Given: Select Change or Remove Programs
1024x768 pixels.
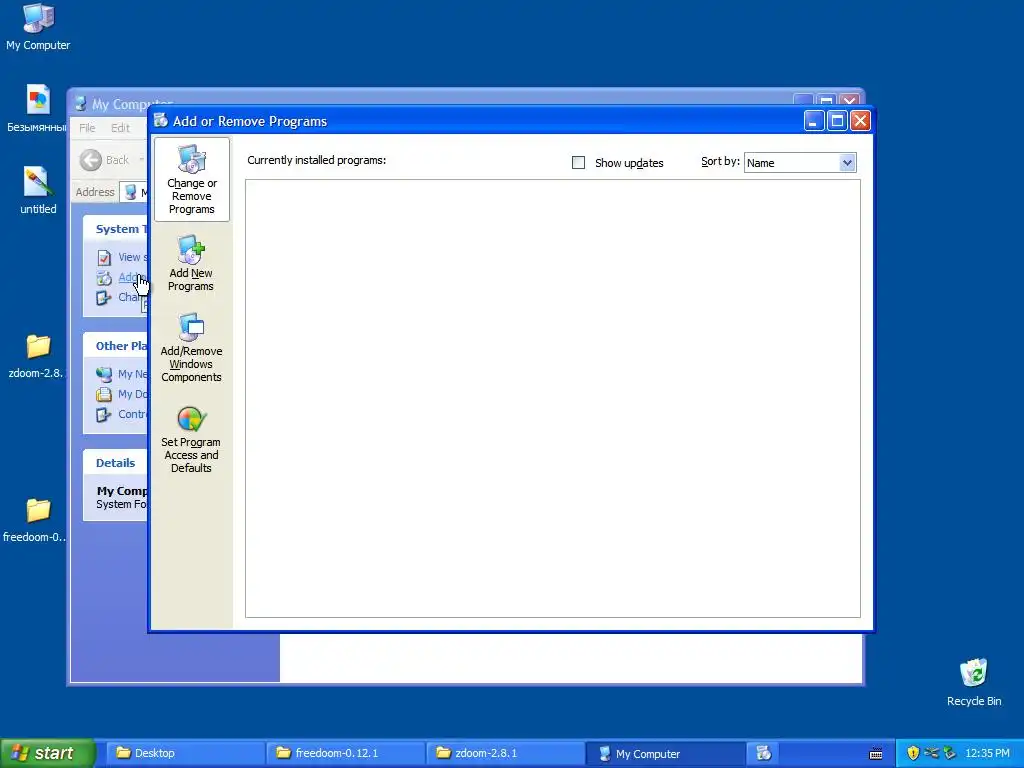Looking at the screenshot, I should point(191,179).
